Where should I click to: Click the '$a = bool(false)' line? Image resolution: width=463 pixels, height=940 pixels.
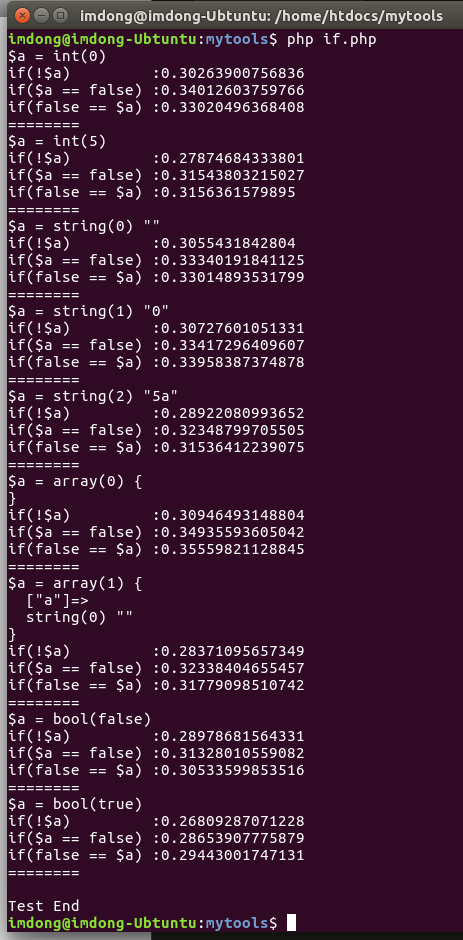point(79,719)
